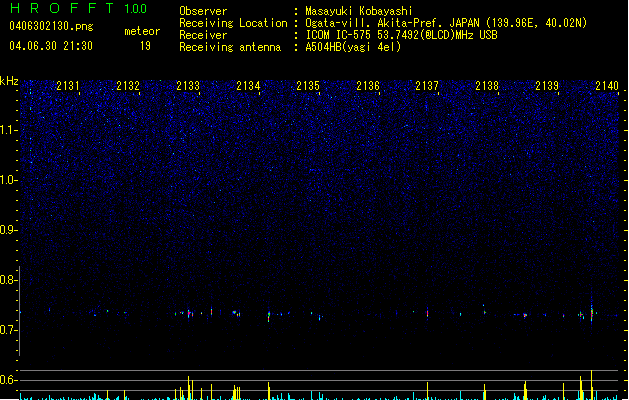Viewport: 629px width, 400px height.
Task: Click time marker 2134
Action: [248, 86]
